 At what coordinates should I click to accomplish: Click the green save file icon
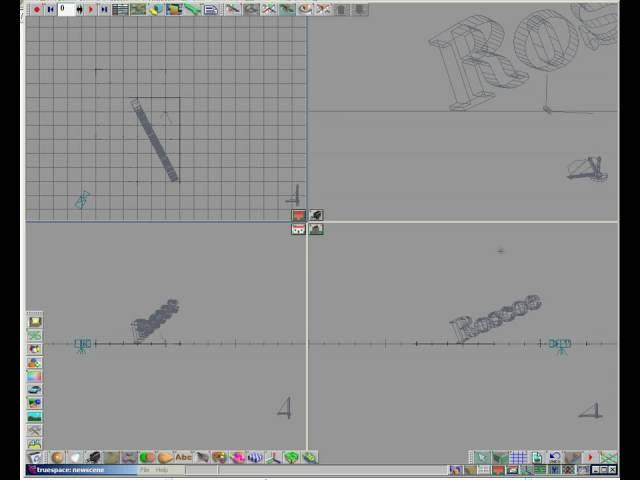click(x=536, y=458)
